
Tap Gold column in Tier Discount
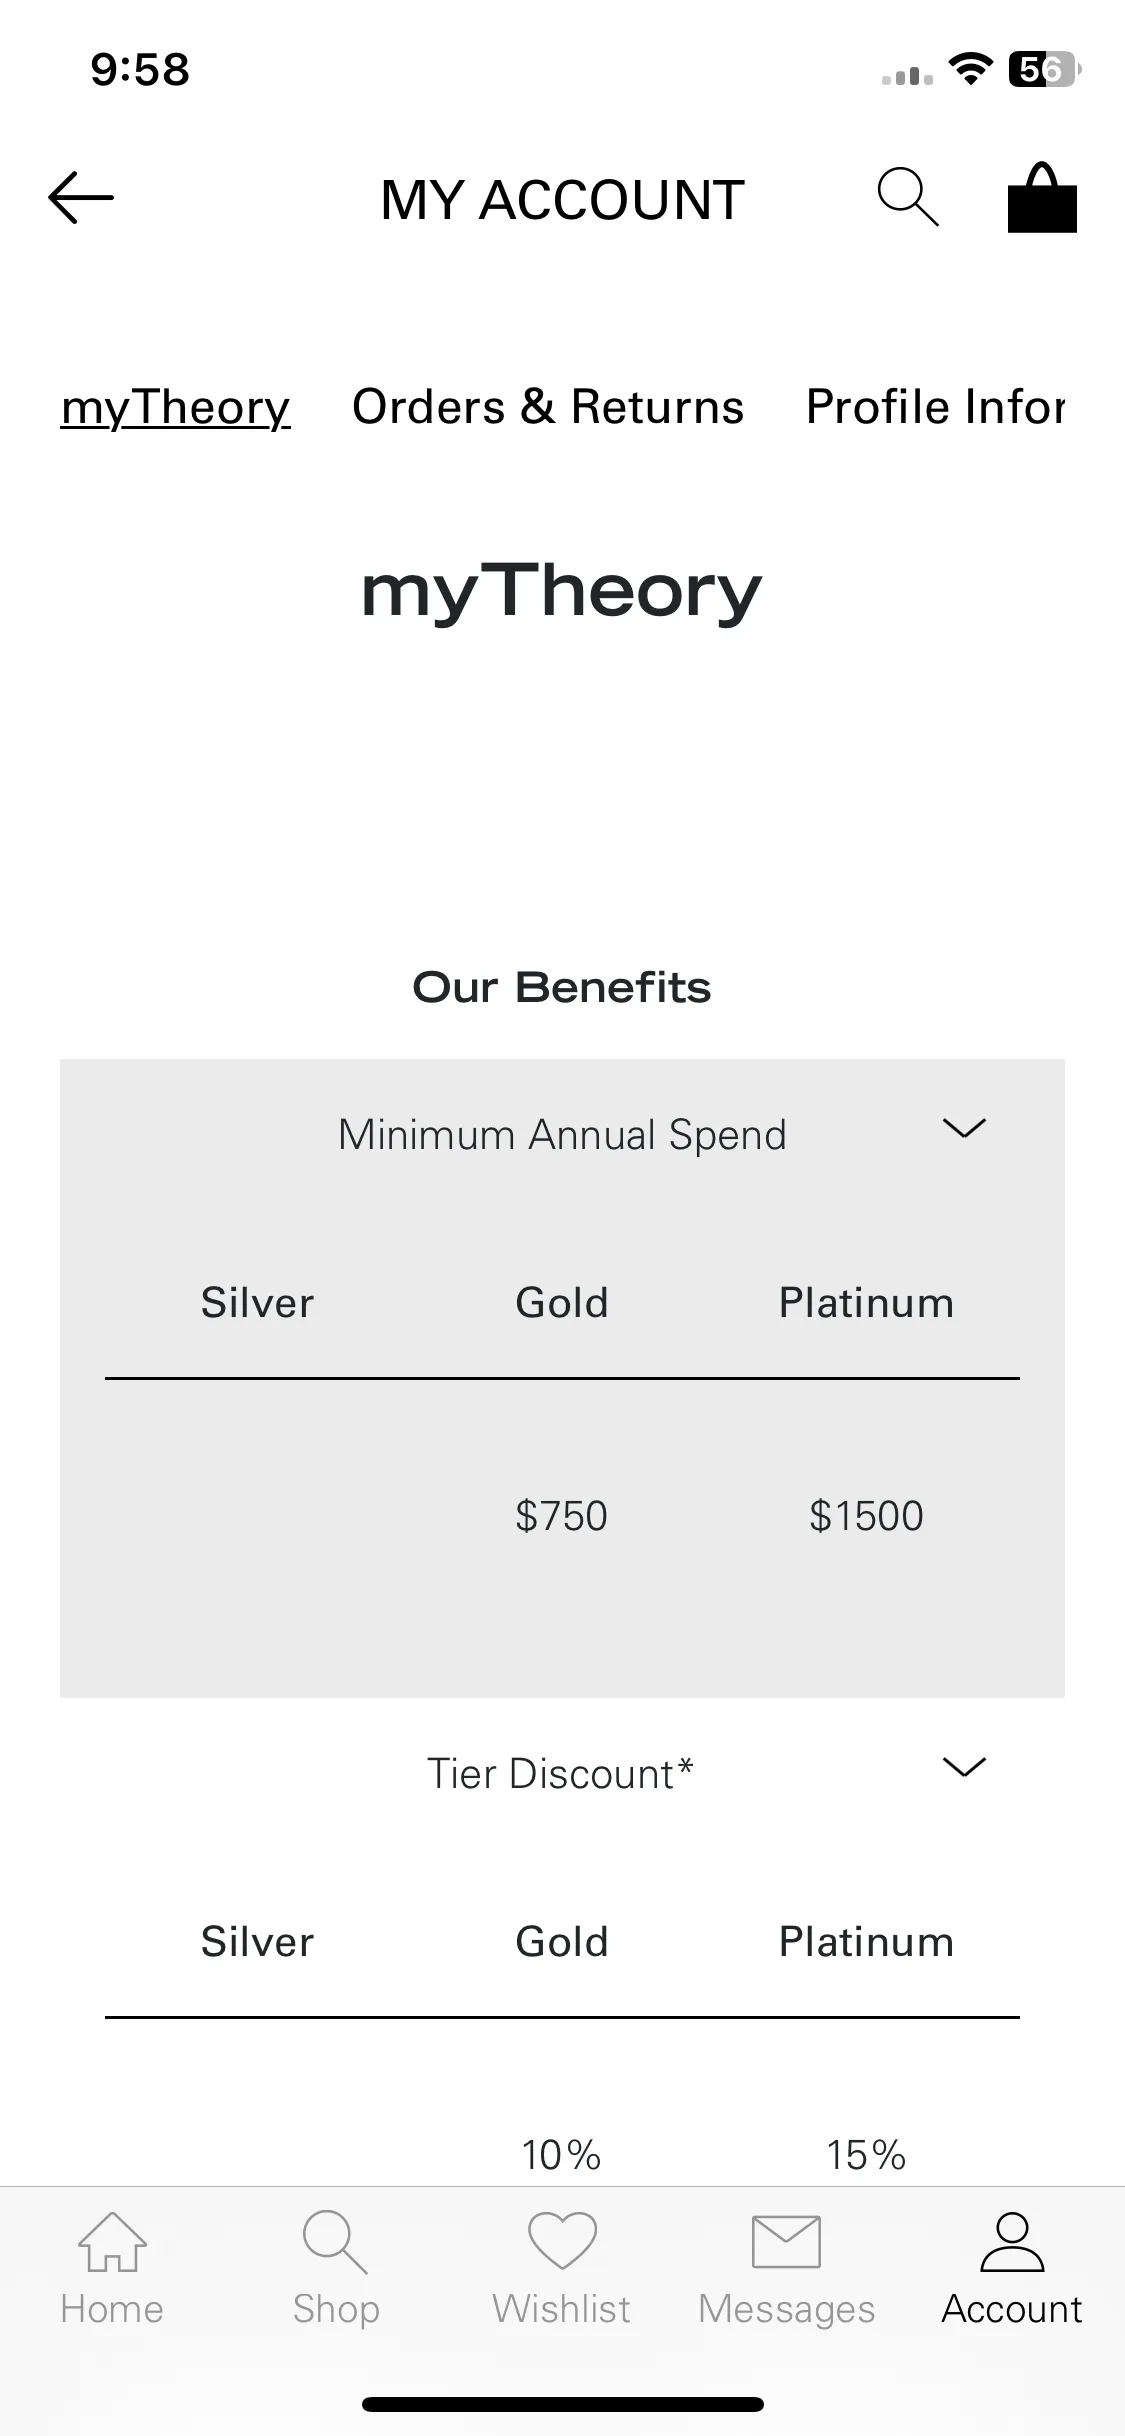[x=562, y=1942]
